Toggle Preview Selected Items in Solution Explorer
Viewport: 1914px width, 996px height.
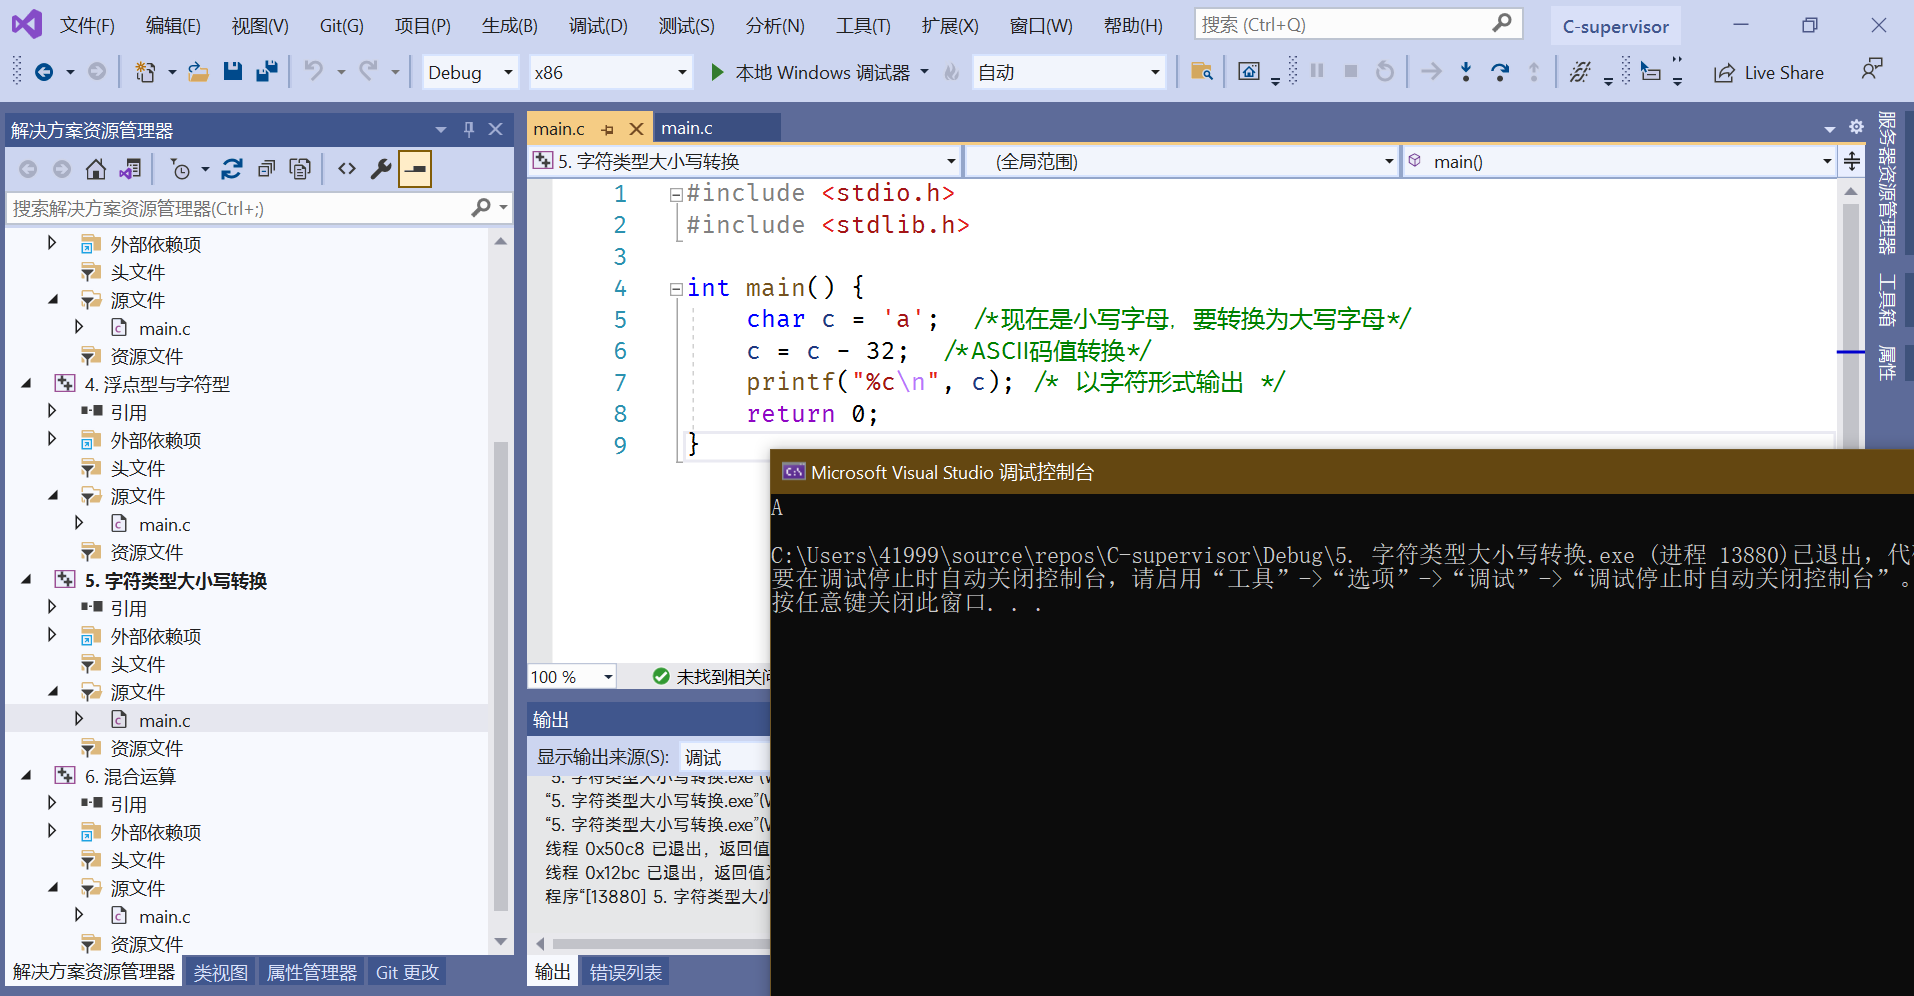tap(415, 169)
